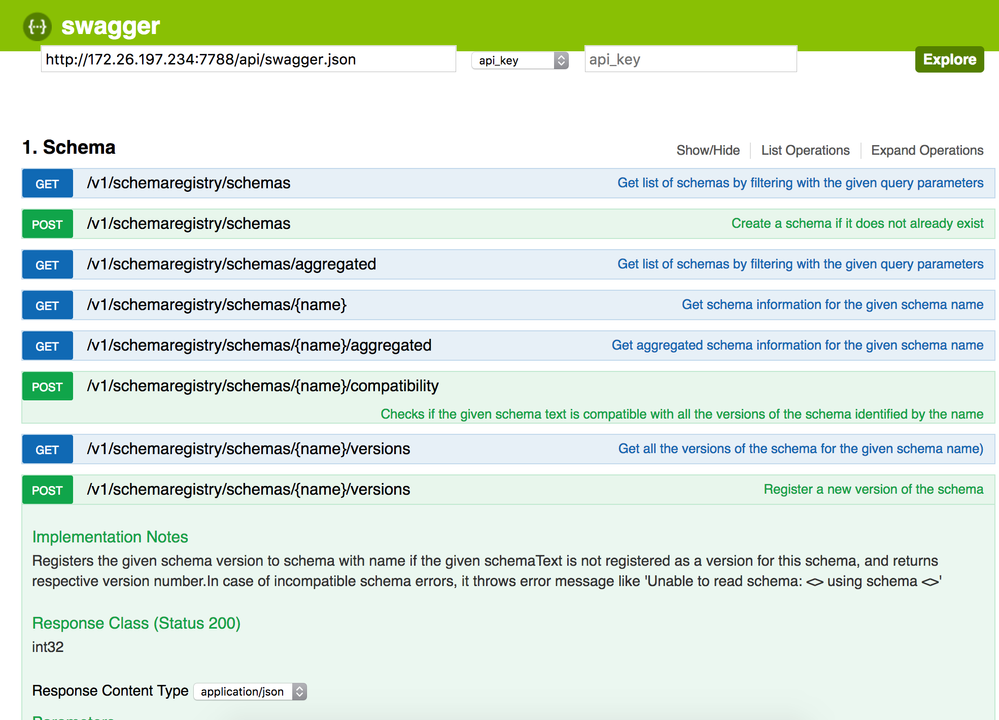Toggle Show/Hide for the Schema section
This screenshot has height=720, width=999.
point(708,150)
